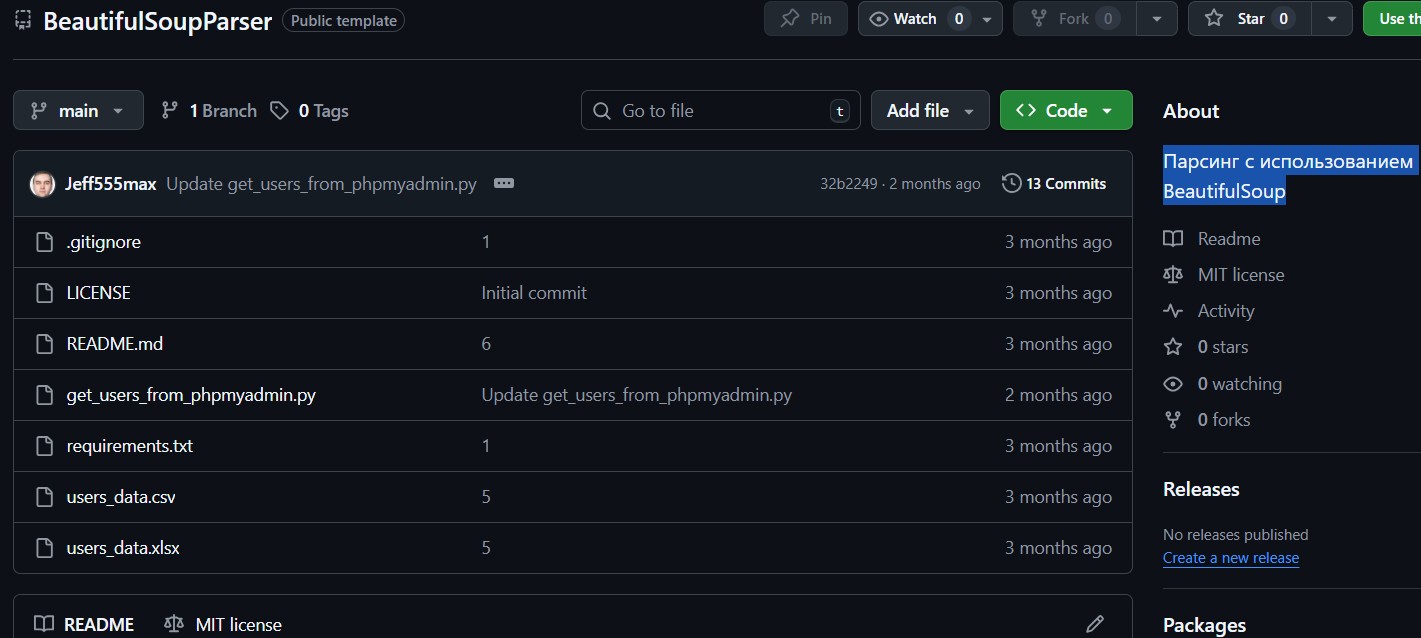1421x638 pixels.
Task: Open the Fork options dropdown arrow
Action: (1157, 19)
